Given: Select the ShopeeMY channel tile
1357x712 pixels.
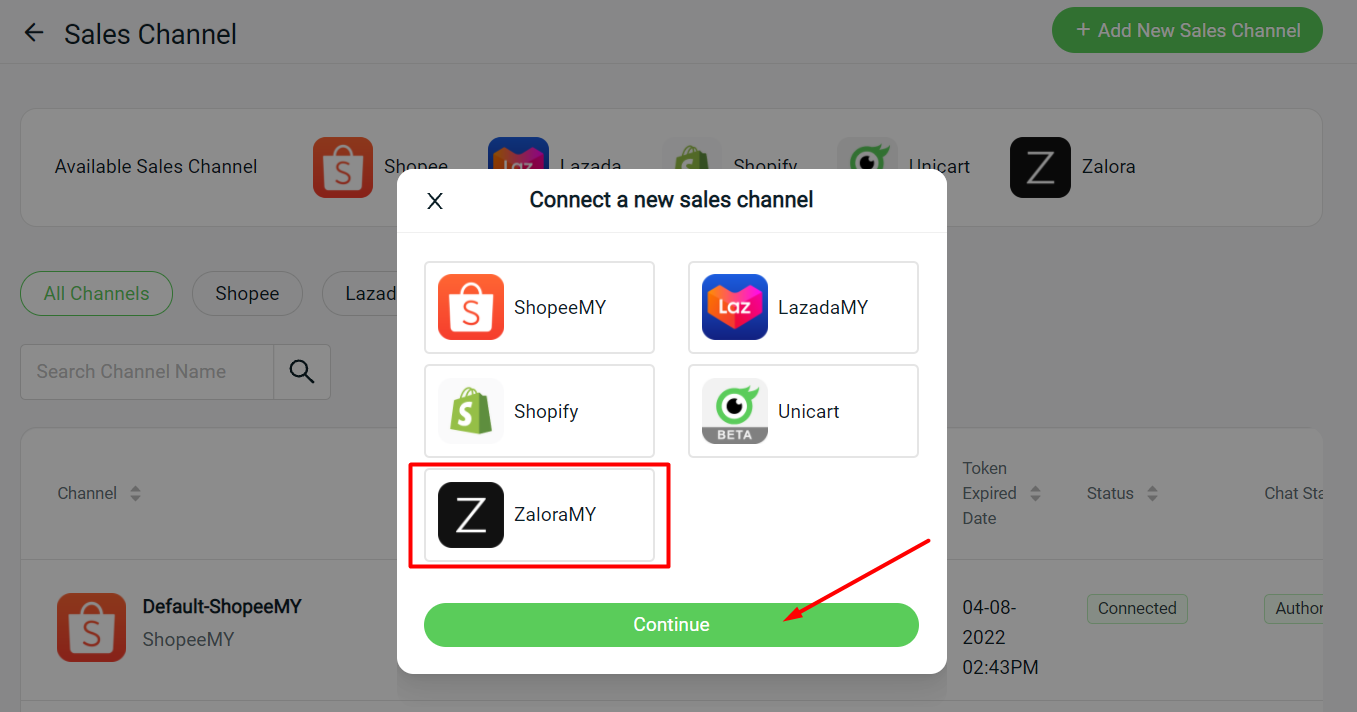Looking at the screenshot, I should click(539, 307).
